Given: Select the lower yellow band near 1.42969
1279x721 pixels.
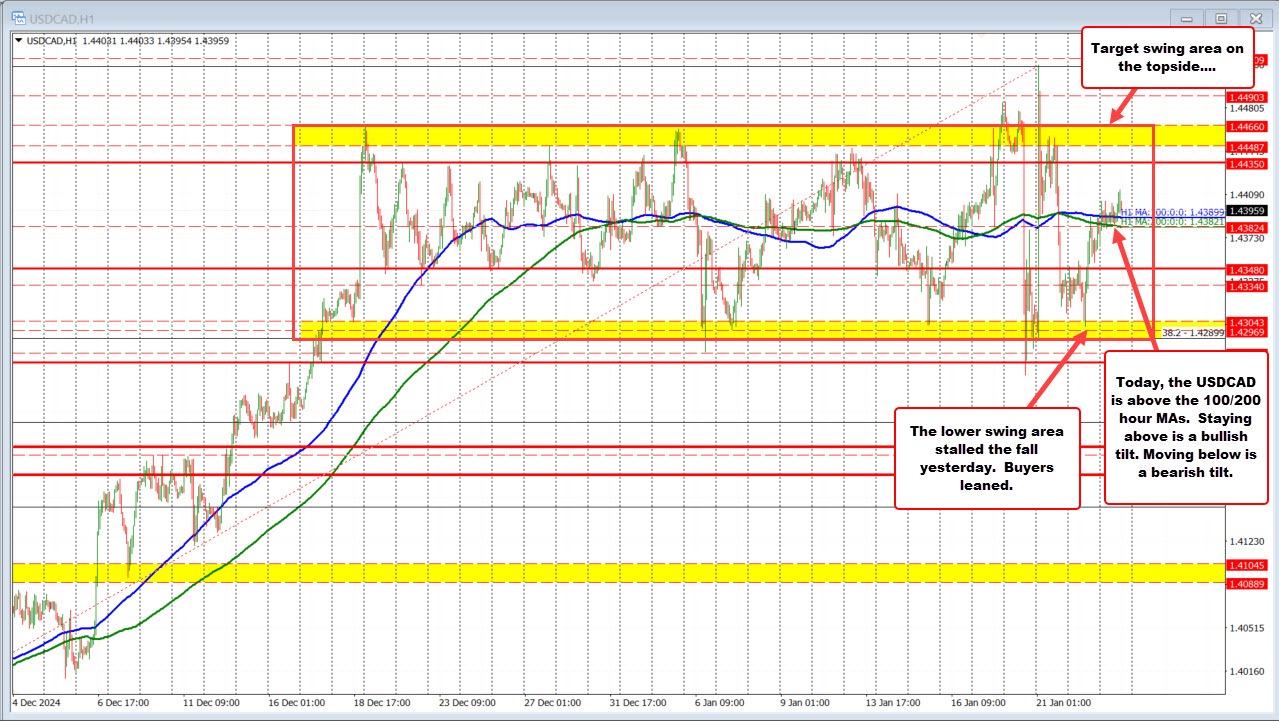Looking at the screenshot, I should [600, 328].
